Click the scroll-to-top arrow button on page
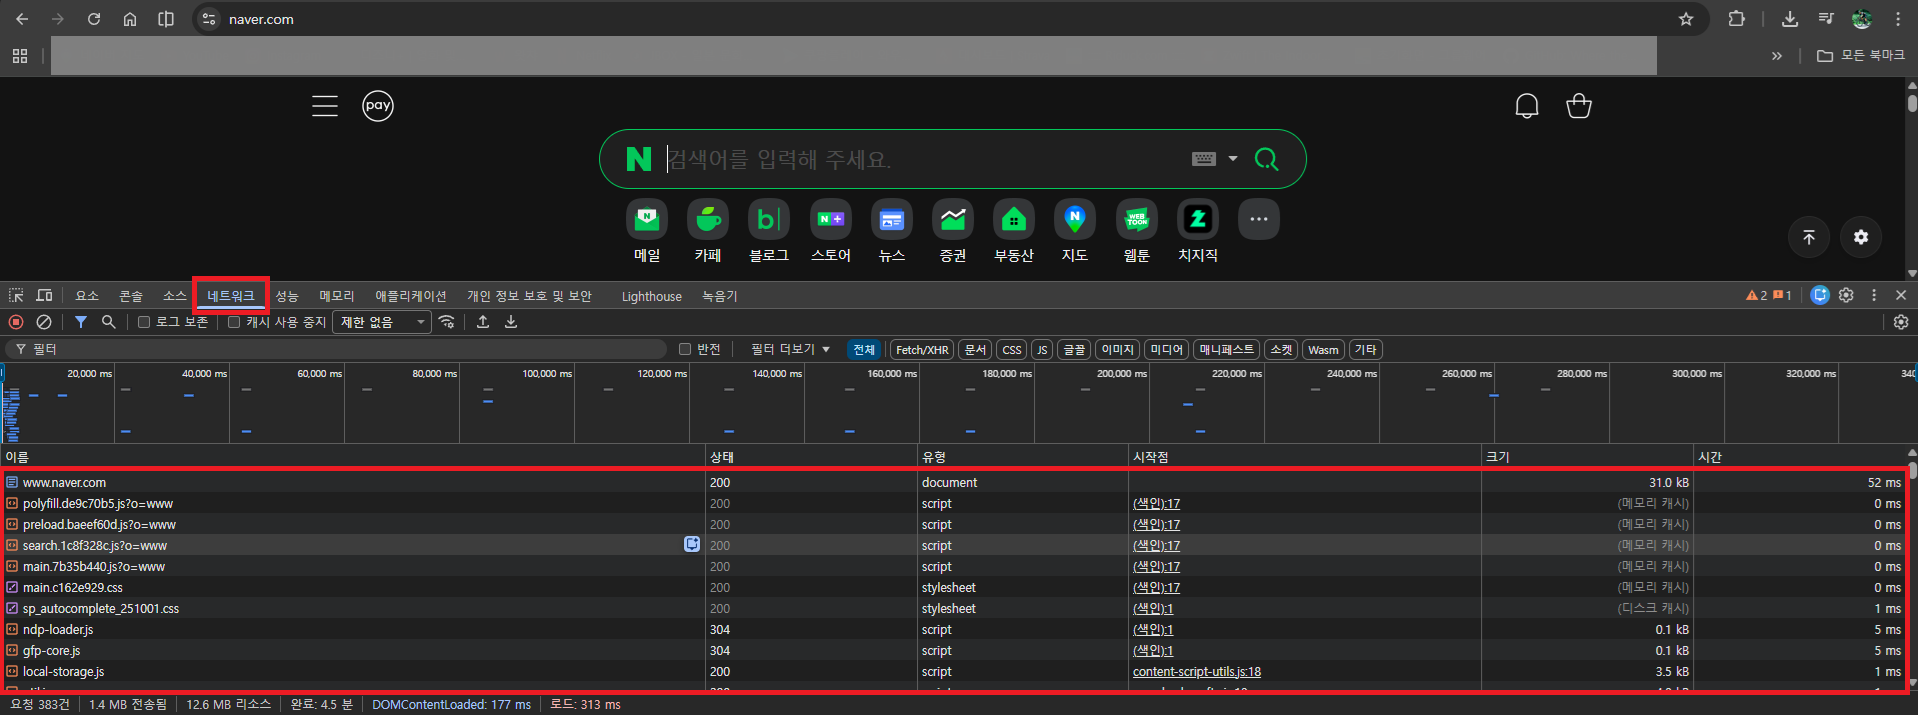 1809,237
